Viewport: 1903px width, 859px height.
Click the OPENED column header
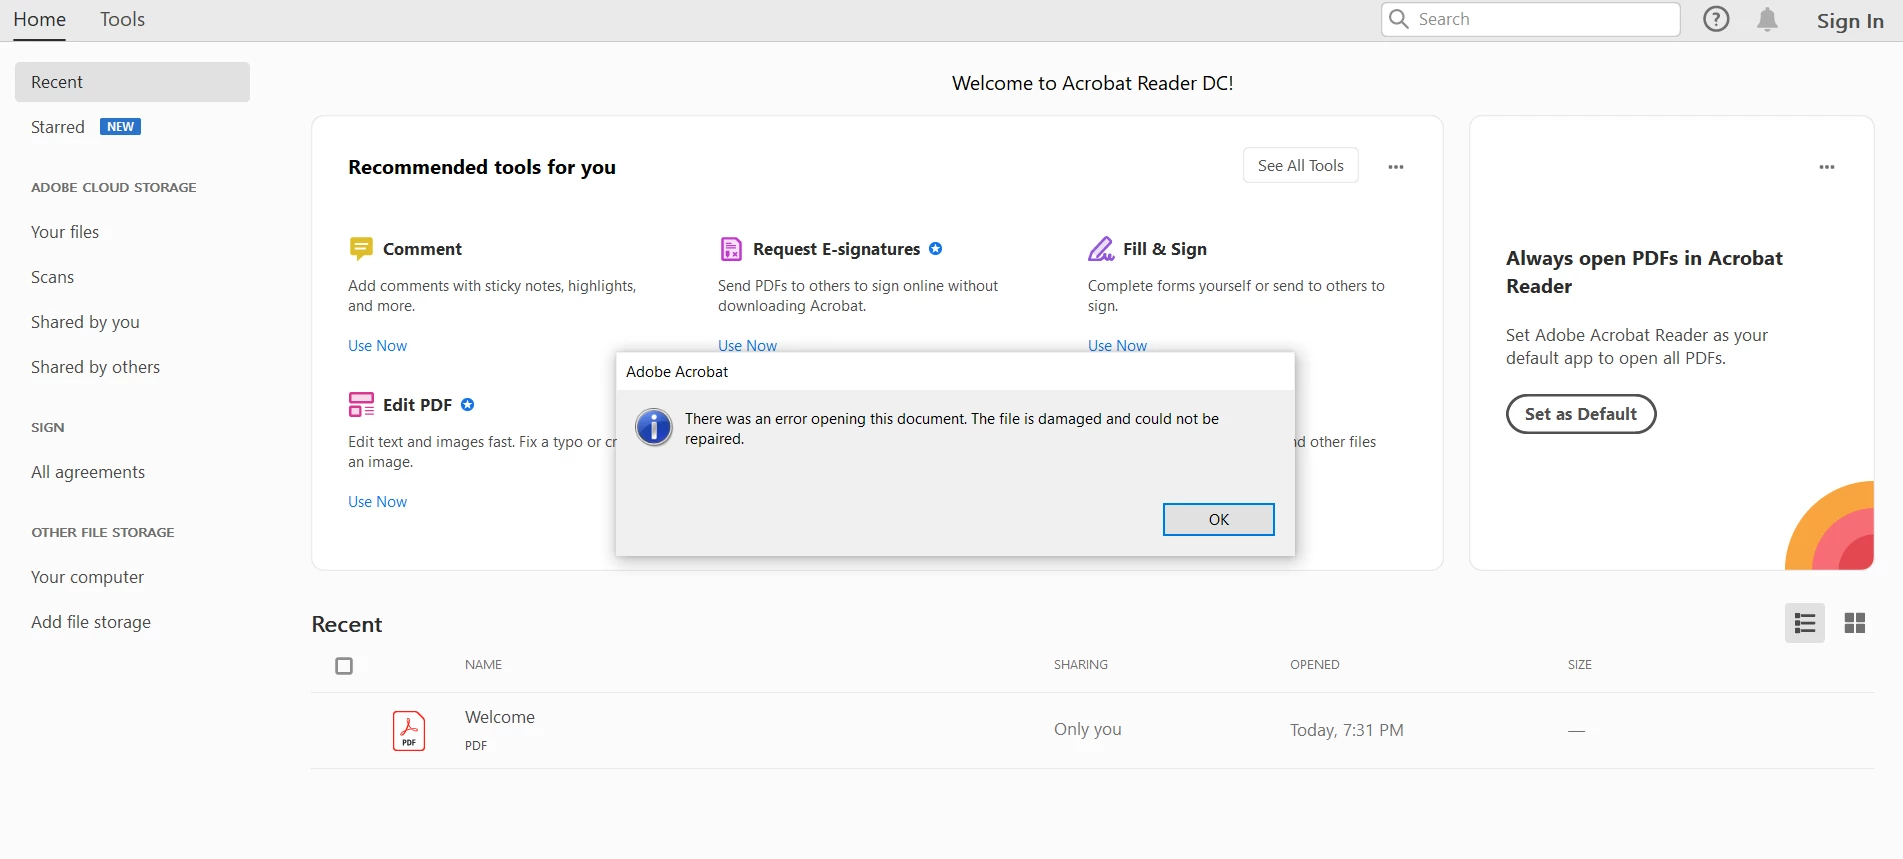tap(1315, 665)
